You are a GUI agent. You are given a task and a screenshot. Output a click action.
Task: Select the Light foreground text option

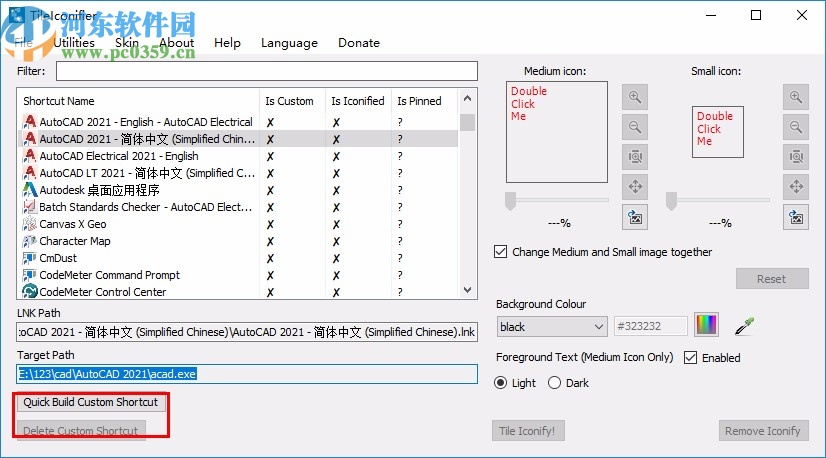[x=500, y=383]
